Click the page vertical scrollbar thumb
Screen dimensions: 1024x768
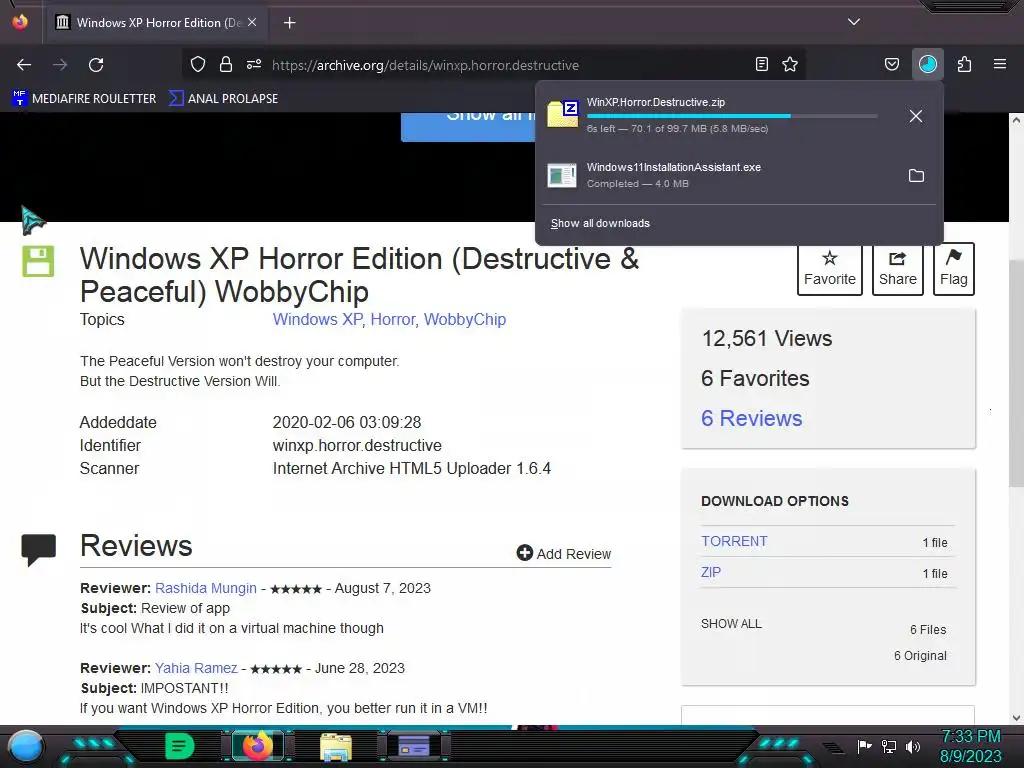[x=1016, y=372]
